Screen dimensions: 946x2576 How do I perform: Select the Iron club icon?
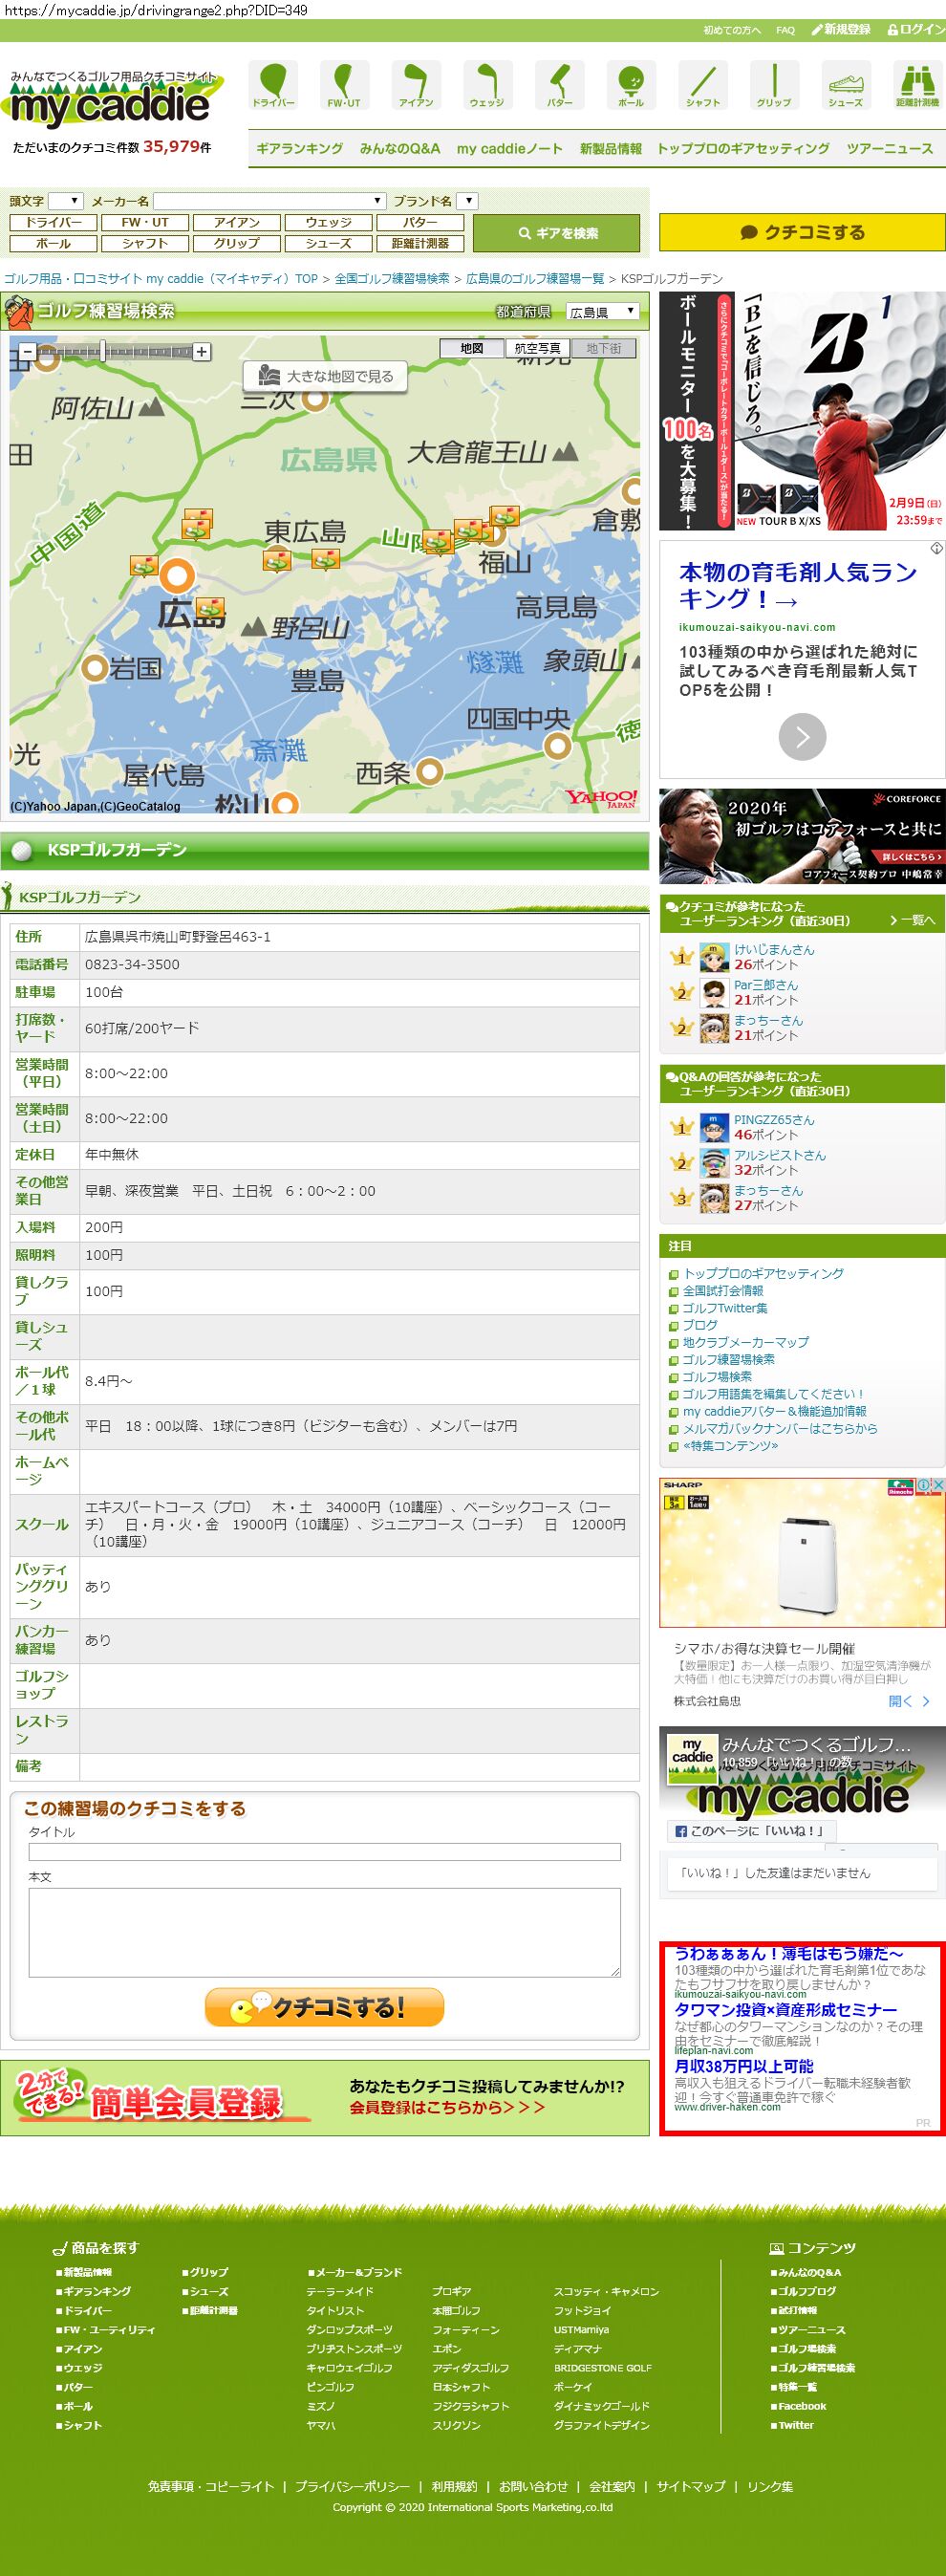point(416,84)
